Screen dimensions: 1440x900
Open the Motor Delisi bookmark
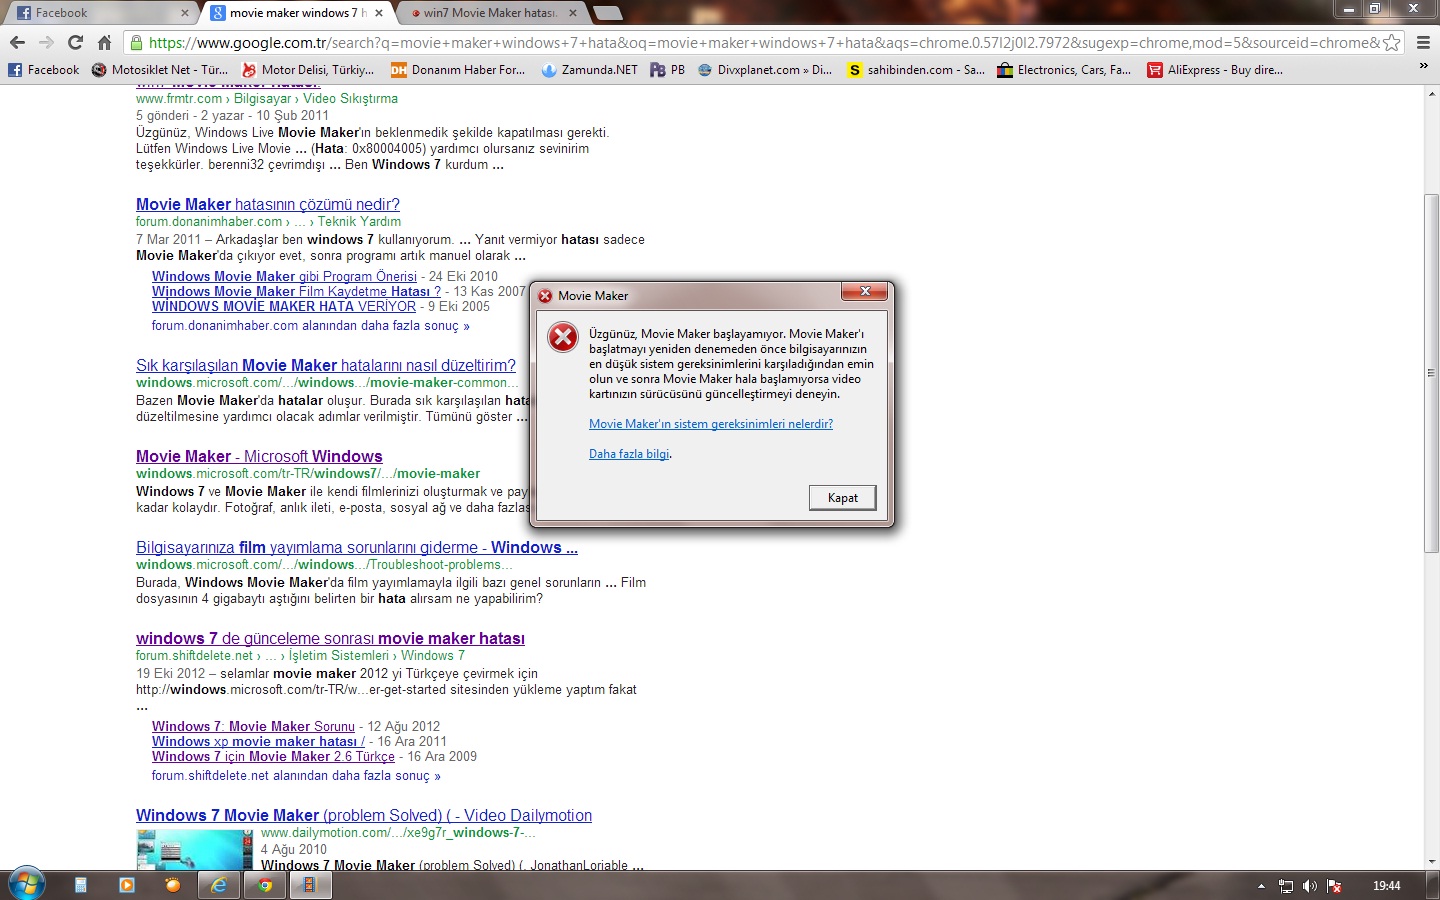[308, 70]
